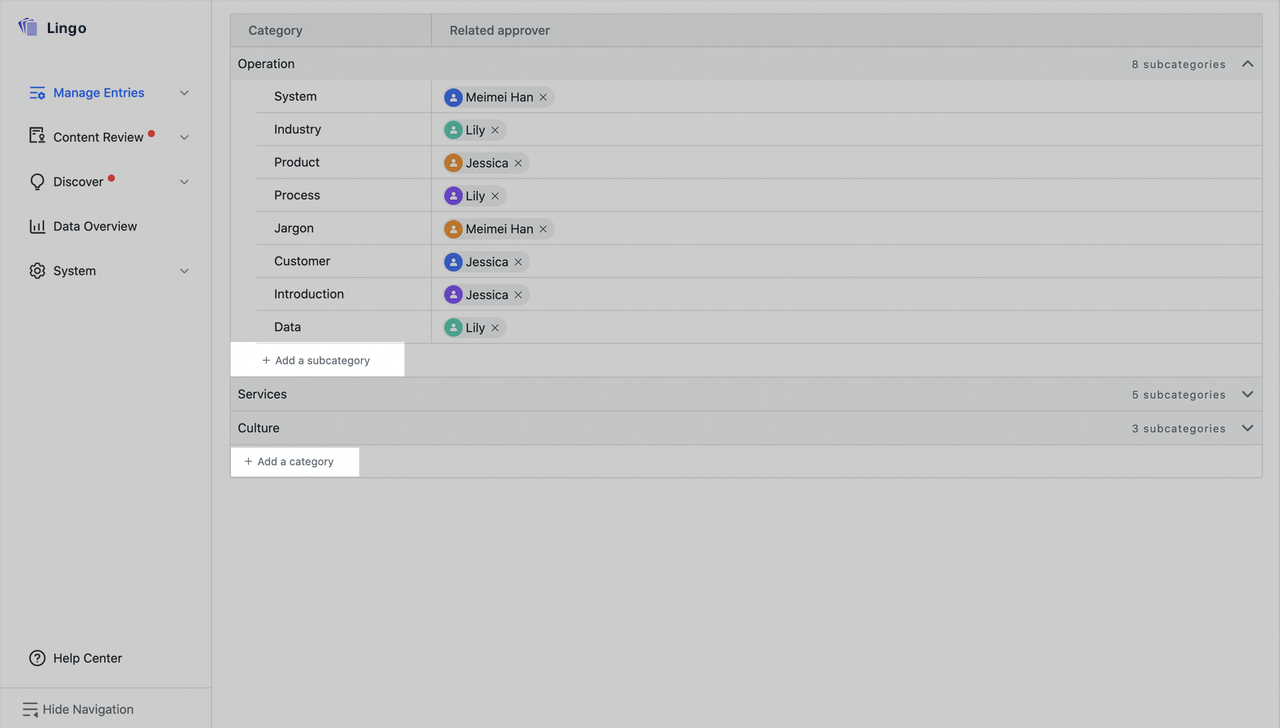Expand the Culture category
Image resolution: width=1280 pixels, height=728 pixels.
(x=1247, y=428)
